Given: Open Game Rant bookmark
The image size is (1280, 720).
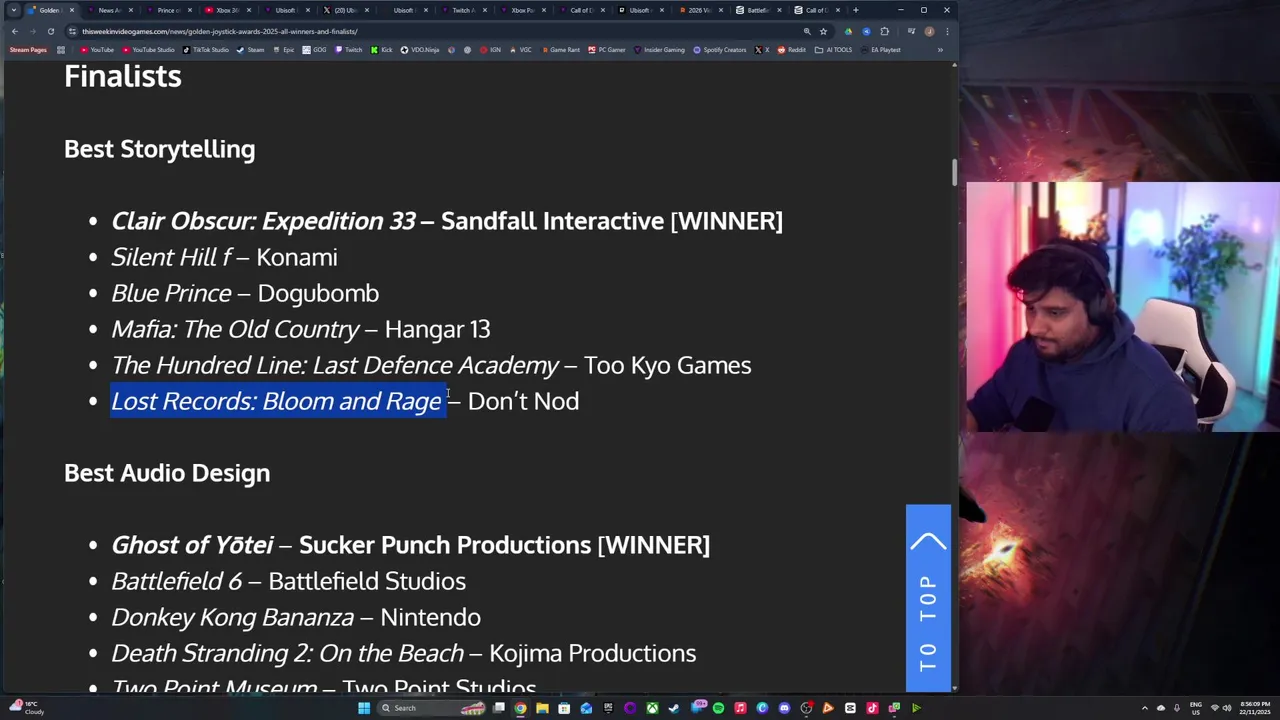Looking at the screenshot, I should (559, 49).
